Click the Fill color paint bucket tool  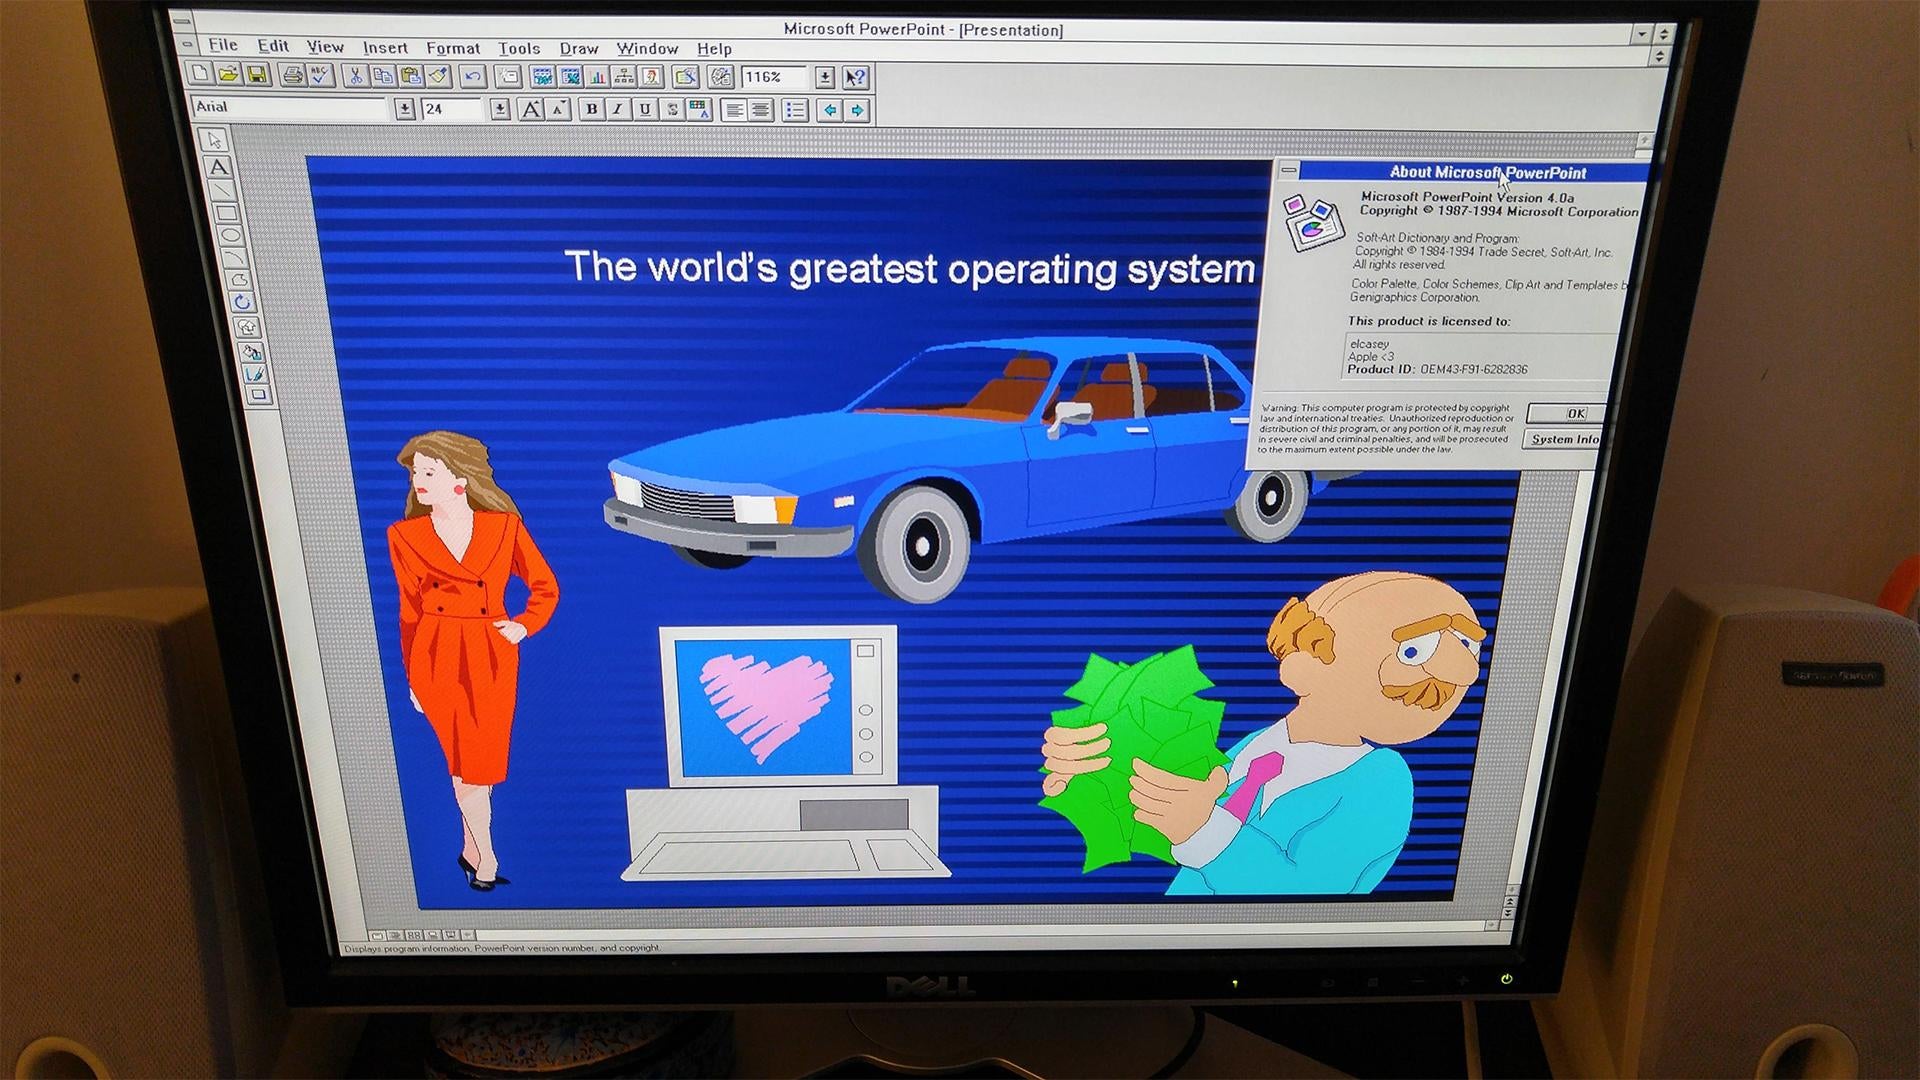click(251, 351)
